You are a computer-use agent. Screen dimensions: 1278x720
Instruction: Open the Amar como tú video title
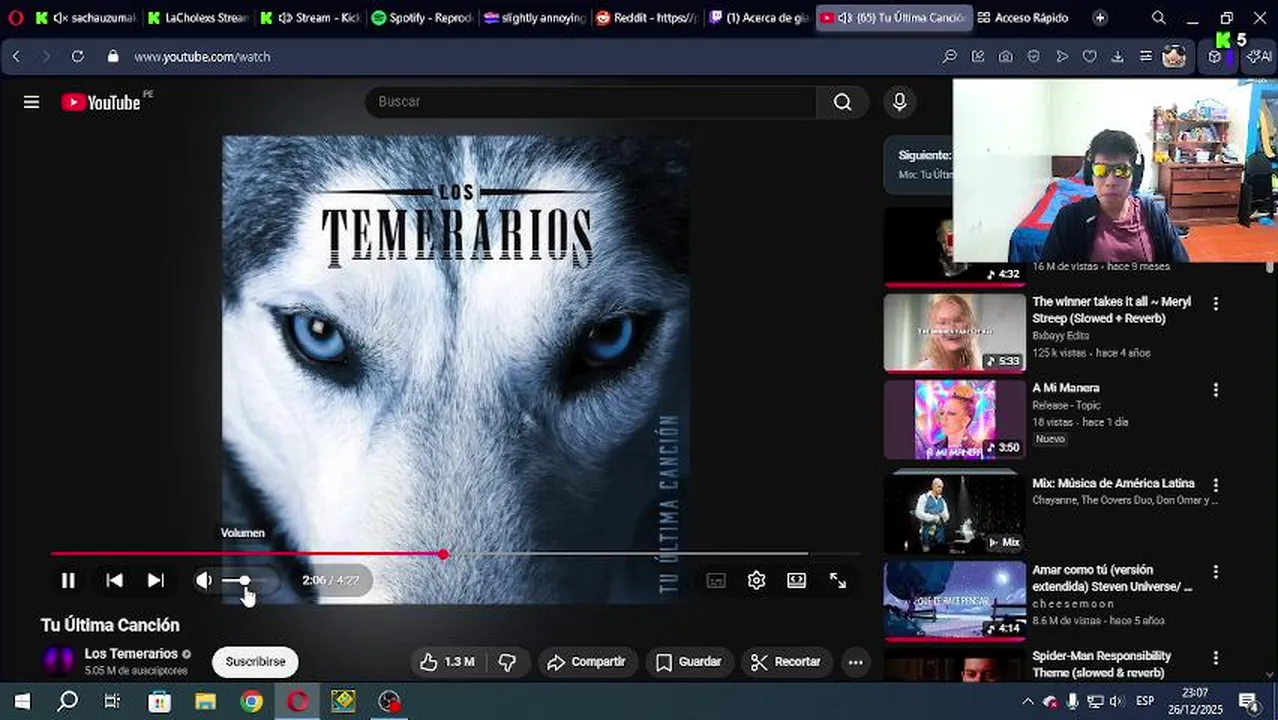pos(1112,578)
